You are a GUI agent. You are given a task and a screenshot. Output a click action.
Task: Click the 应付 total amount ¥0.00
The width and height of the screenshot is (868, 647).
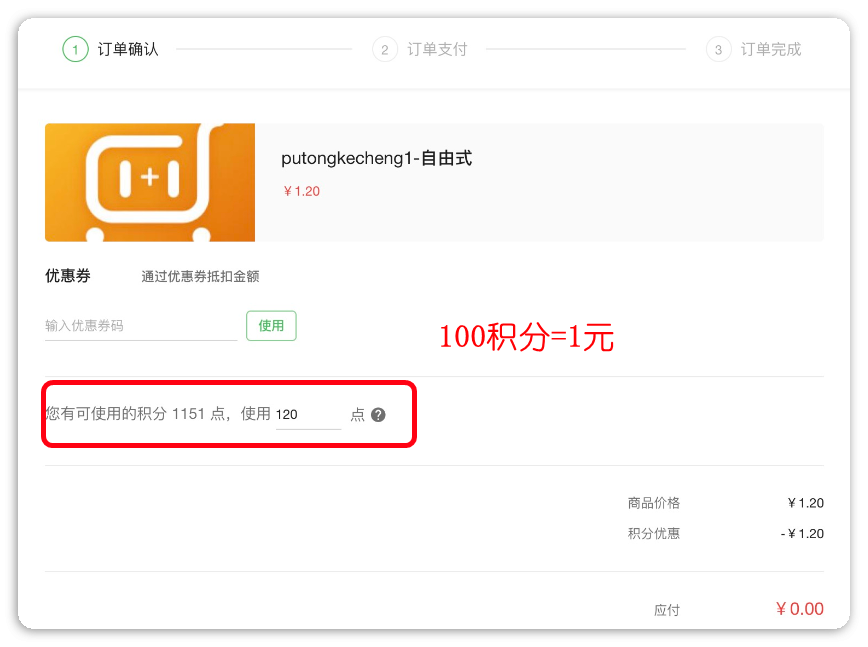tap(799, 609)
